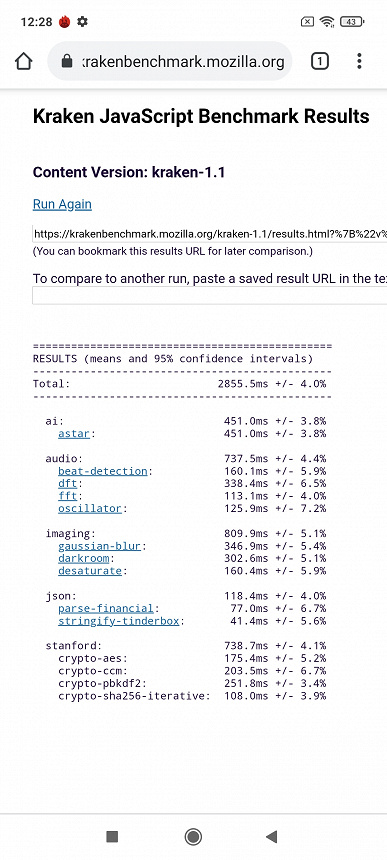Viewport: 387px width, 860px height.
Task: Open the darkroom imaging link
Action: [83, 558]
